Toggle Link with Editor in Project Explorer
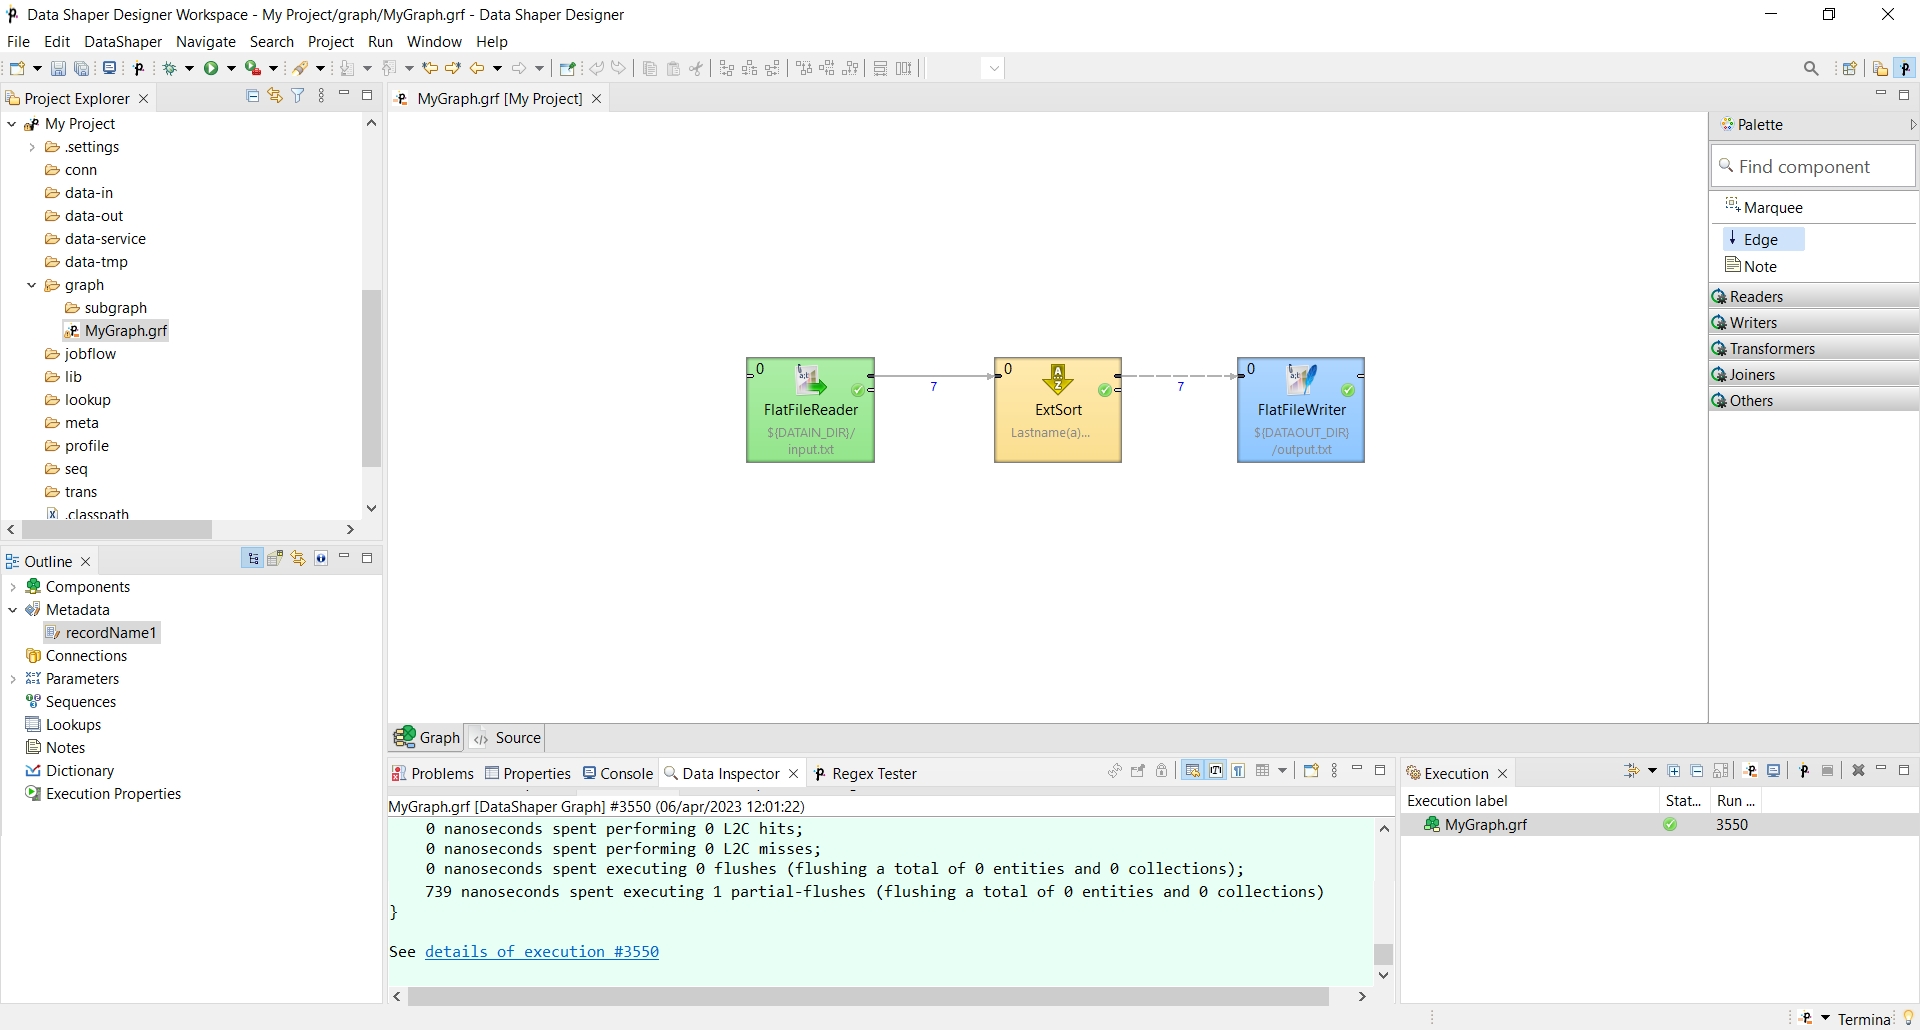This screenshot has width=1920, height=1030. 275,96
